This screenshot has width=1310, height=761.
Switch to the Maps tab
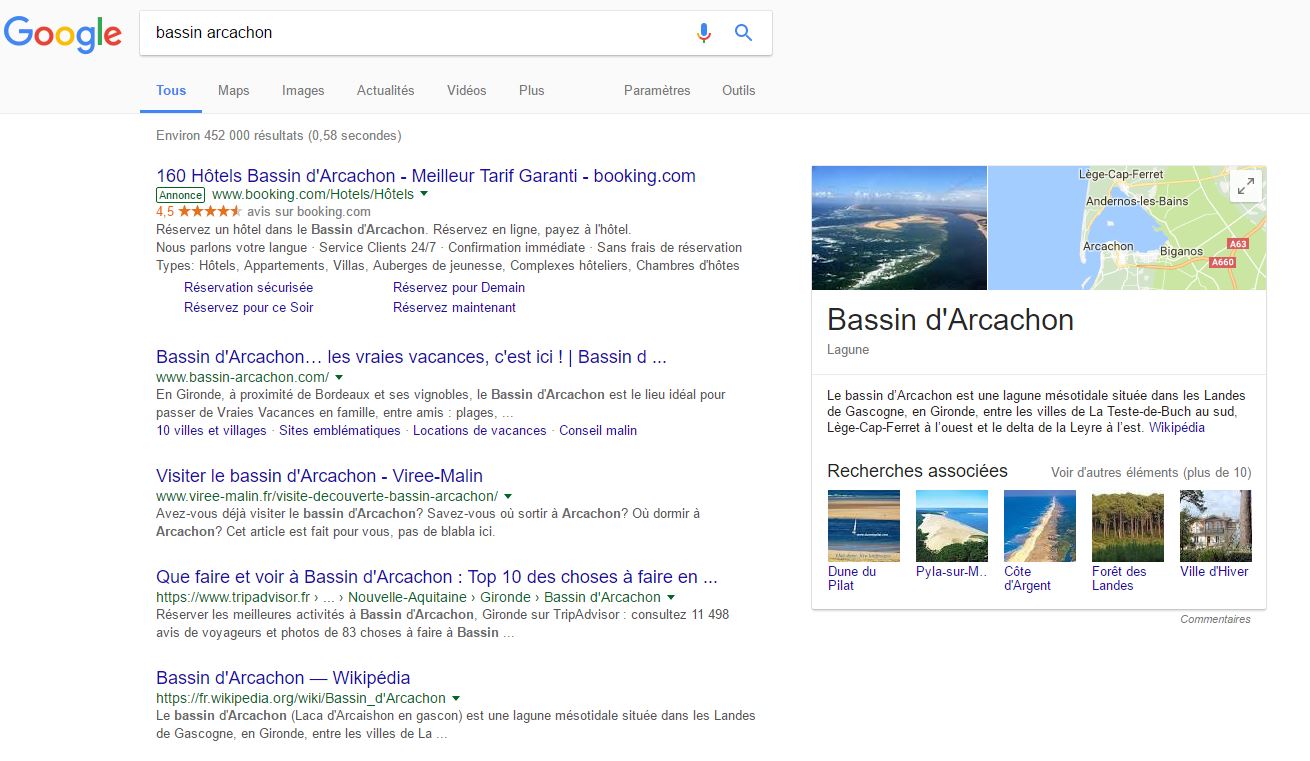(x=233, y=90)
